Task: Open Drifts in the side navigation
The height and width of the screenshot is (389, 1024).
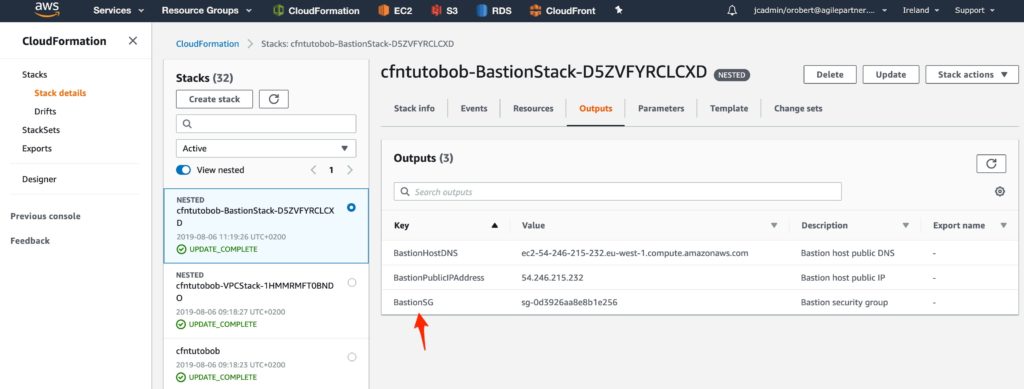Action: click(x=45, y=112)
